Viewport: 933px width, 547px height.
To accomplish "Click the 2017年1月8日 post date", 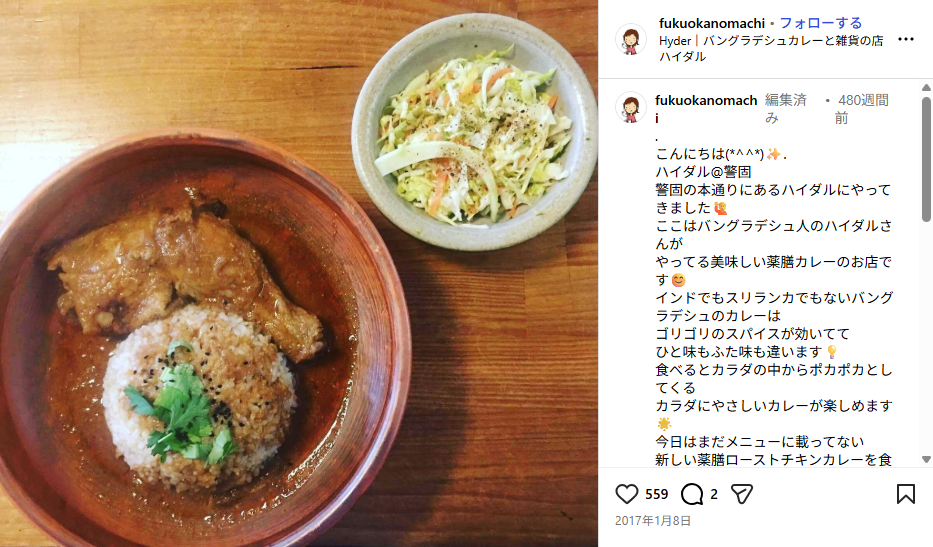I will coord(653,521).
